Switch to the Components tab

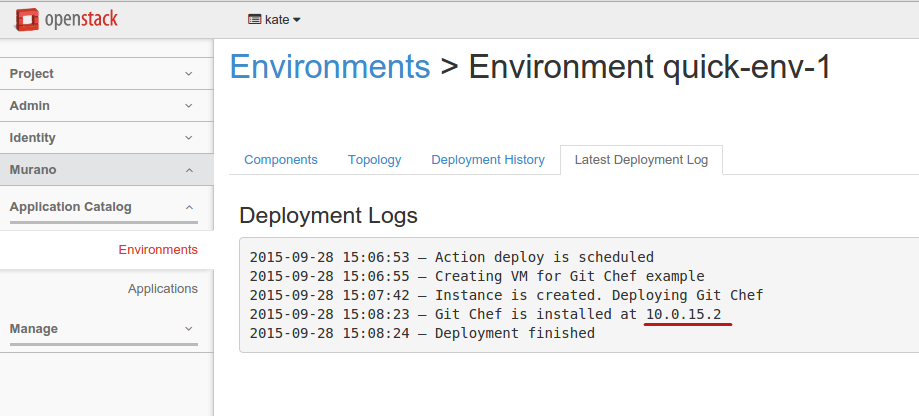pos(281,160)
